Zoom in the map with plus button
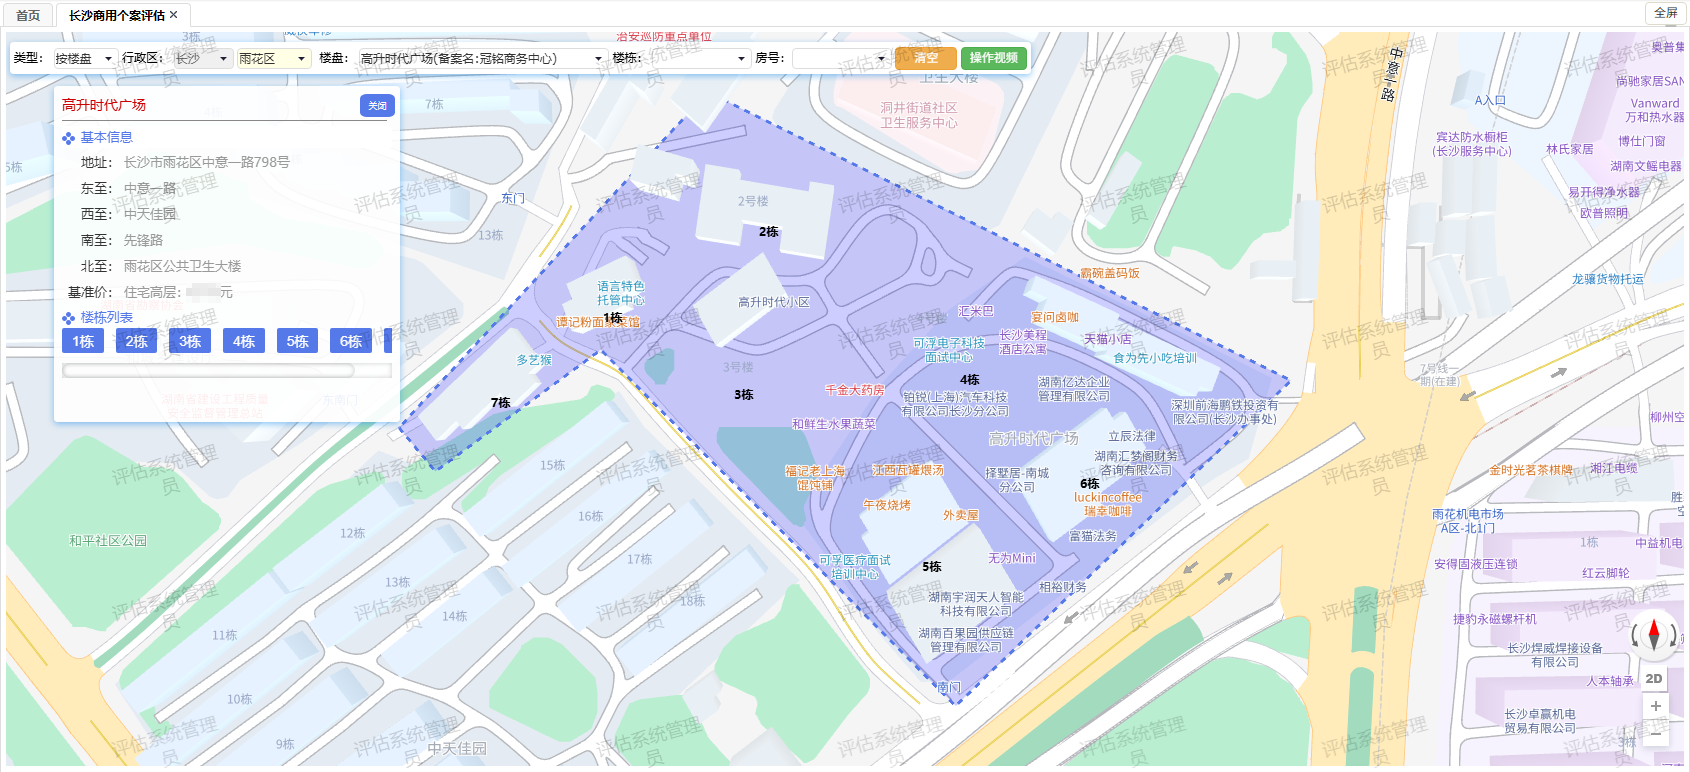The image size is (1690, 772). click(1656, 706)
